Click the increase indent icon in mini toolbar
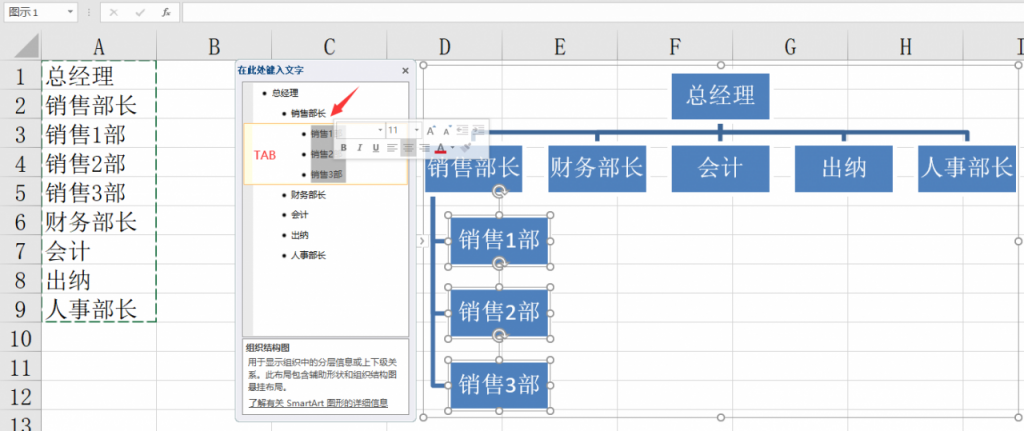Image resolution: width=1024 pixels, height=431 pixels. 479,130
